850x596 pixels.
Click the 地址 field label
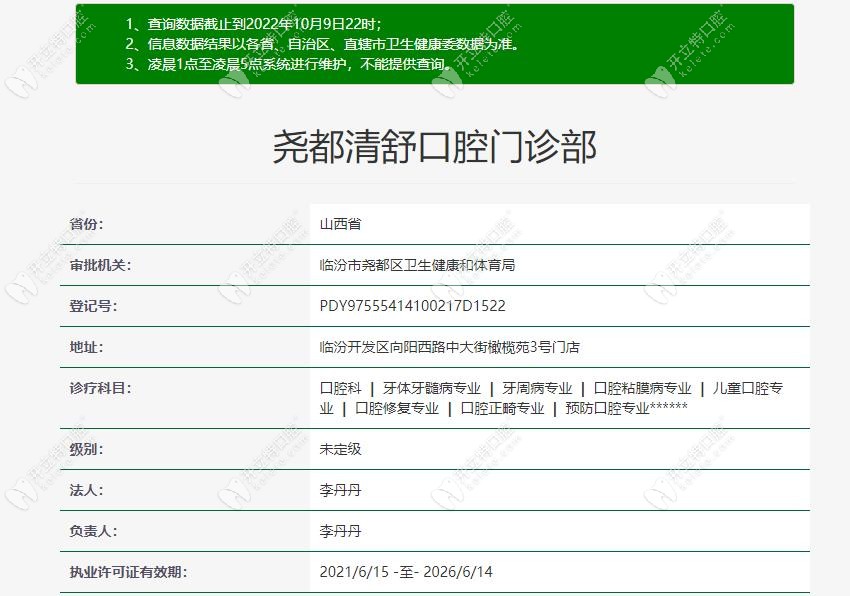(86, 347)
